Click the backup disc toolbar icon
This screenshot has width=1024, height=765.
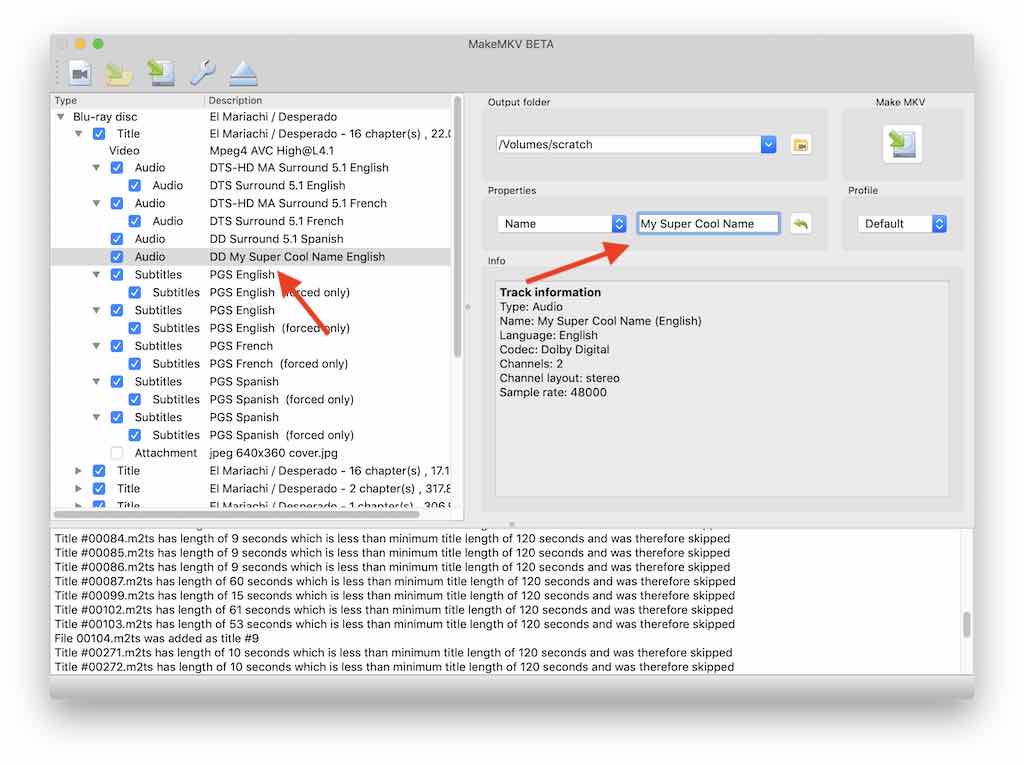[x=161, y=73]
